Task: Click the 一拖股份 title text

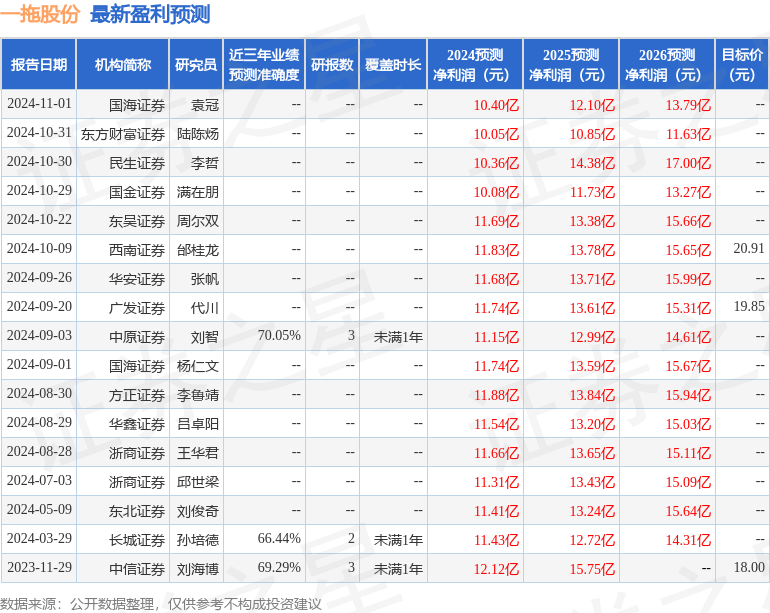Action: click(40, 14)
